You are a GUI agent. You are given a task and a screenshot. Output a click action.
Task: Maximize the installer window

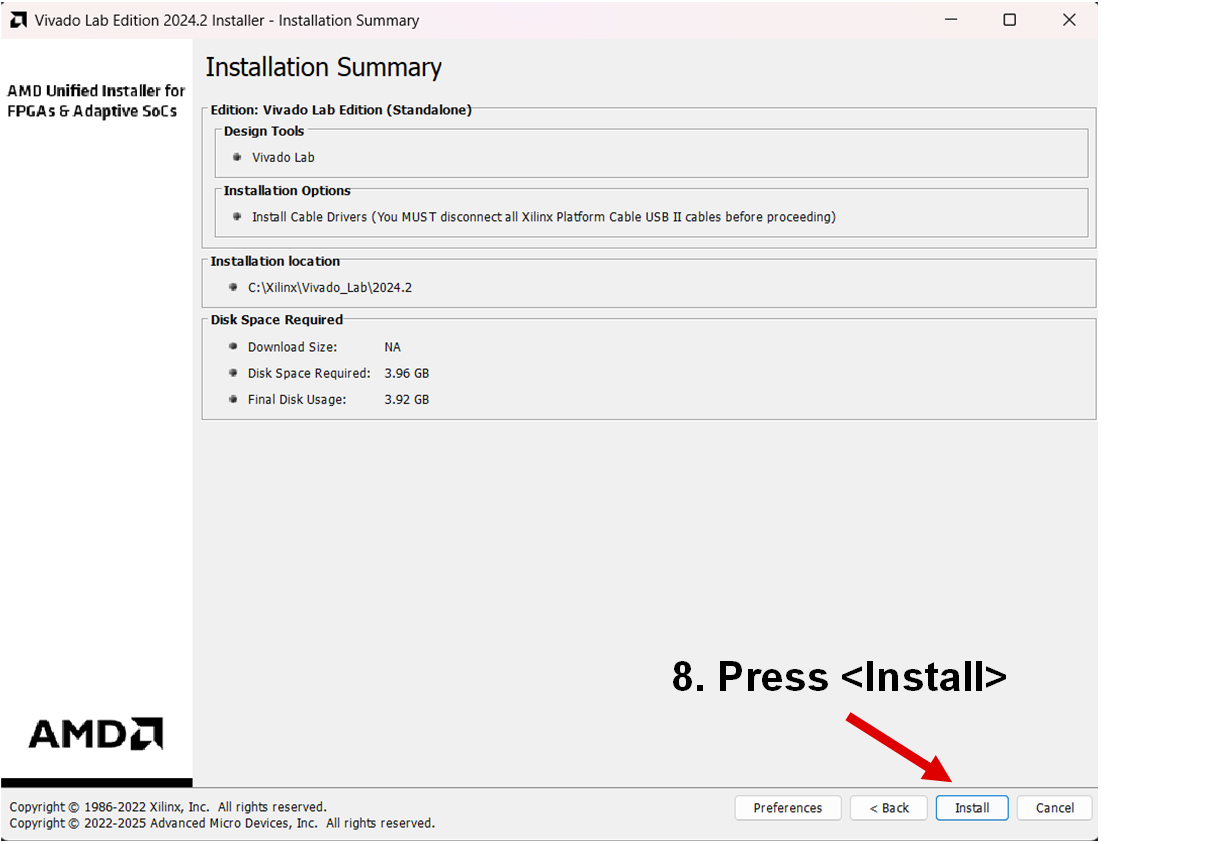[x=1009, y=20]
